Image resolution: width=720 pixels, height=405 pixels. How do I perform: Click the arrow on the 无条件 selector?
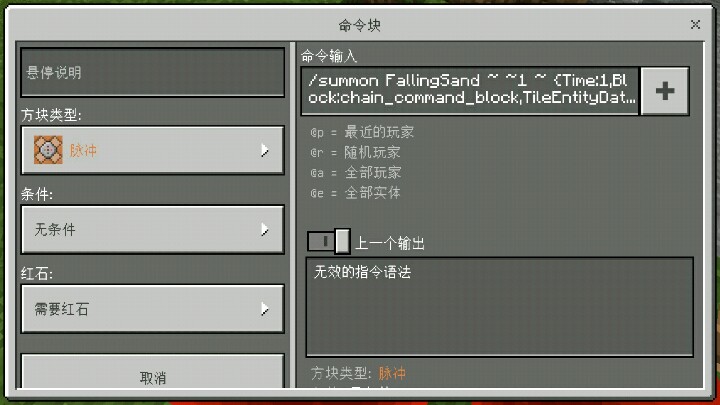coord(264,229)
